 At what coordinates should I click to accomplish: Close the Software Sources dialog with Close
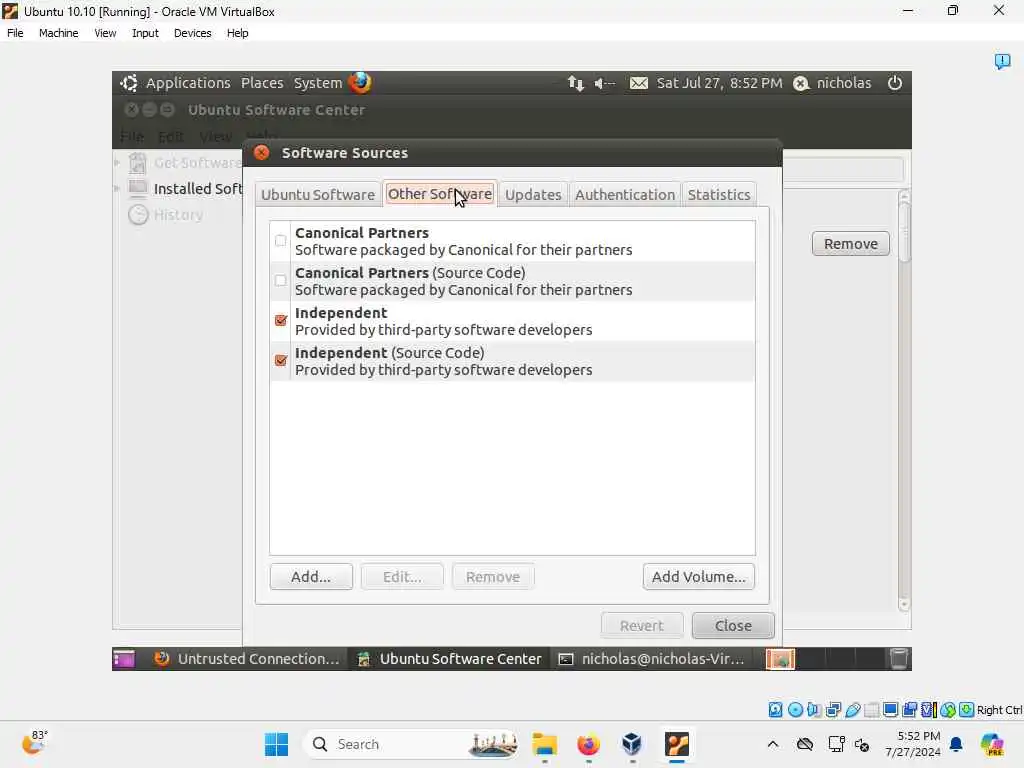point(733,626)
